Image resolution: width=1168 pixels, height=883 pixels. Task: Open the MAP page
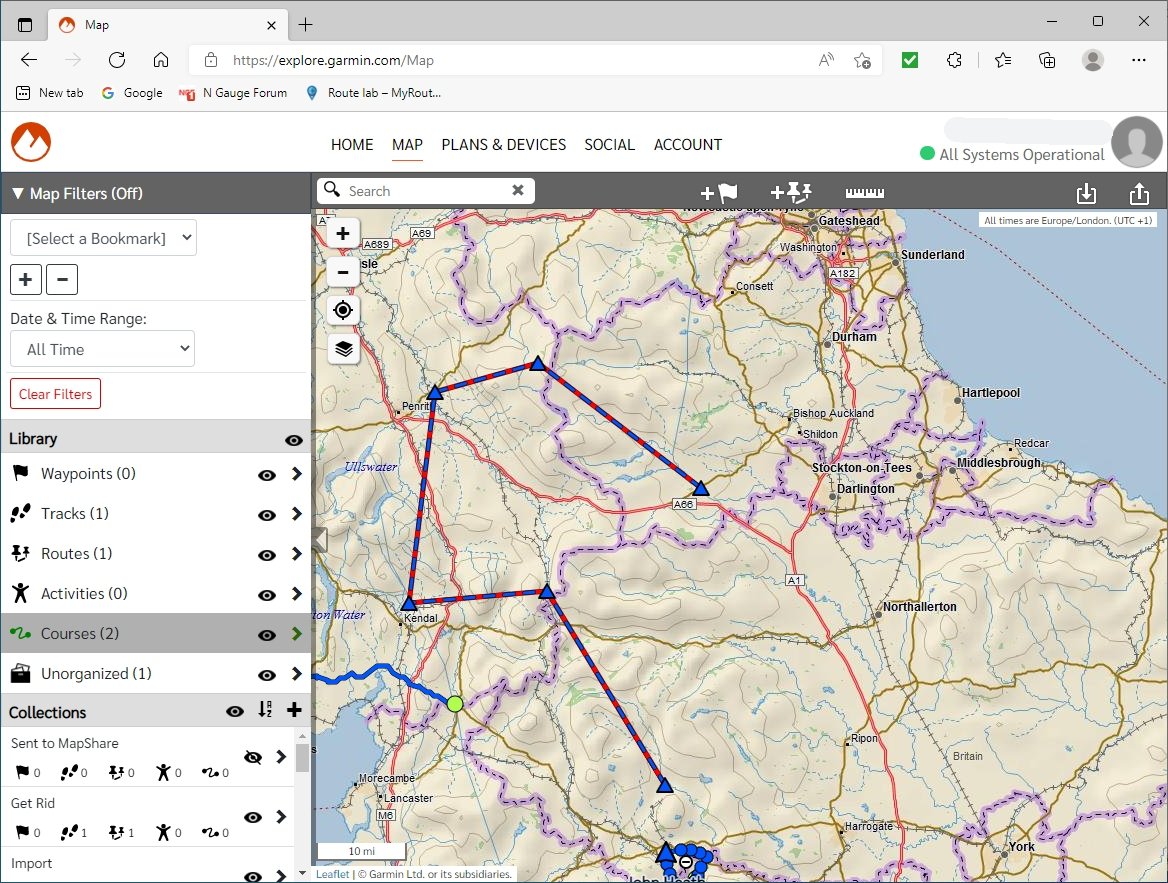point(407,145)
